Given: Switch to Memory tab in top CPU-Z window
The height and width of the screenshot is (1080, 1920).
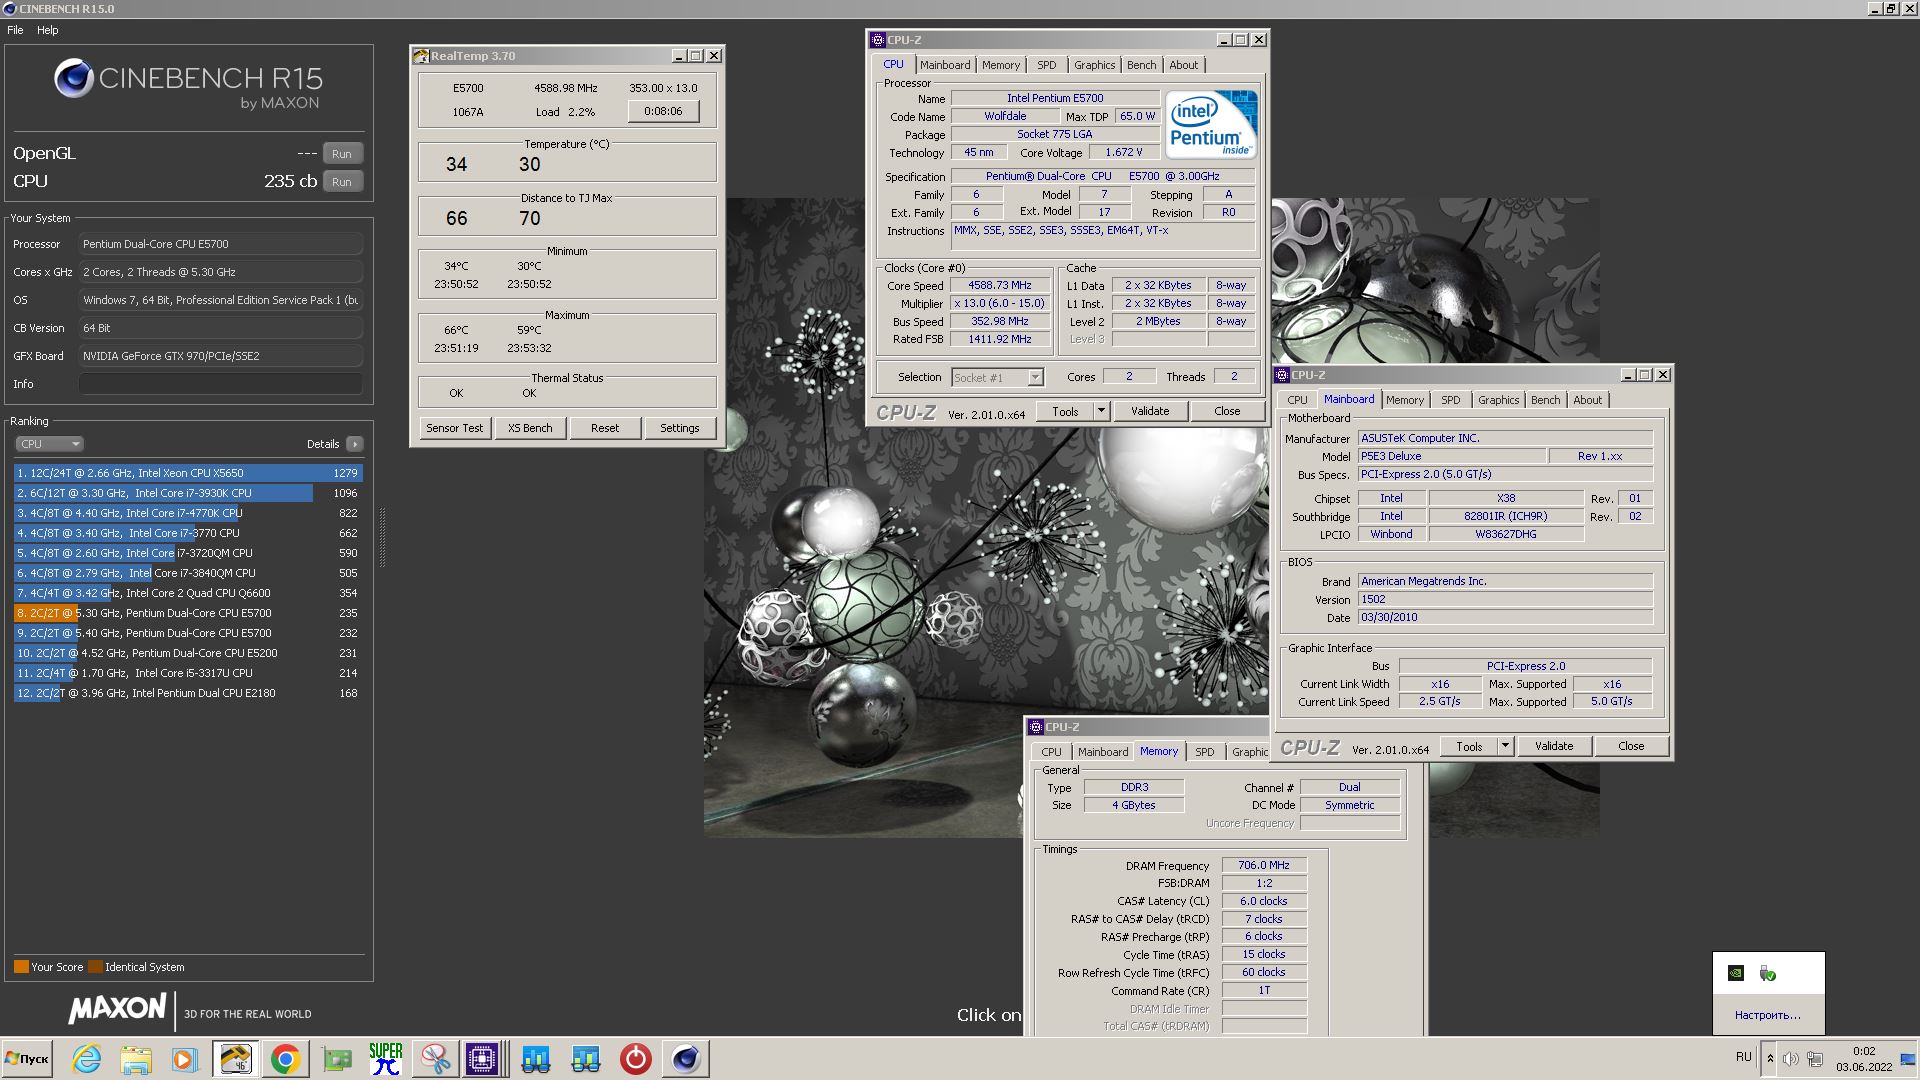Looking at the screenshot, I should (1001, 65).
